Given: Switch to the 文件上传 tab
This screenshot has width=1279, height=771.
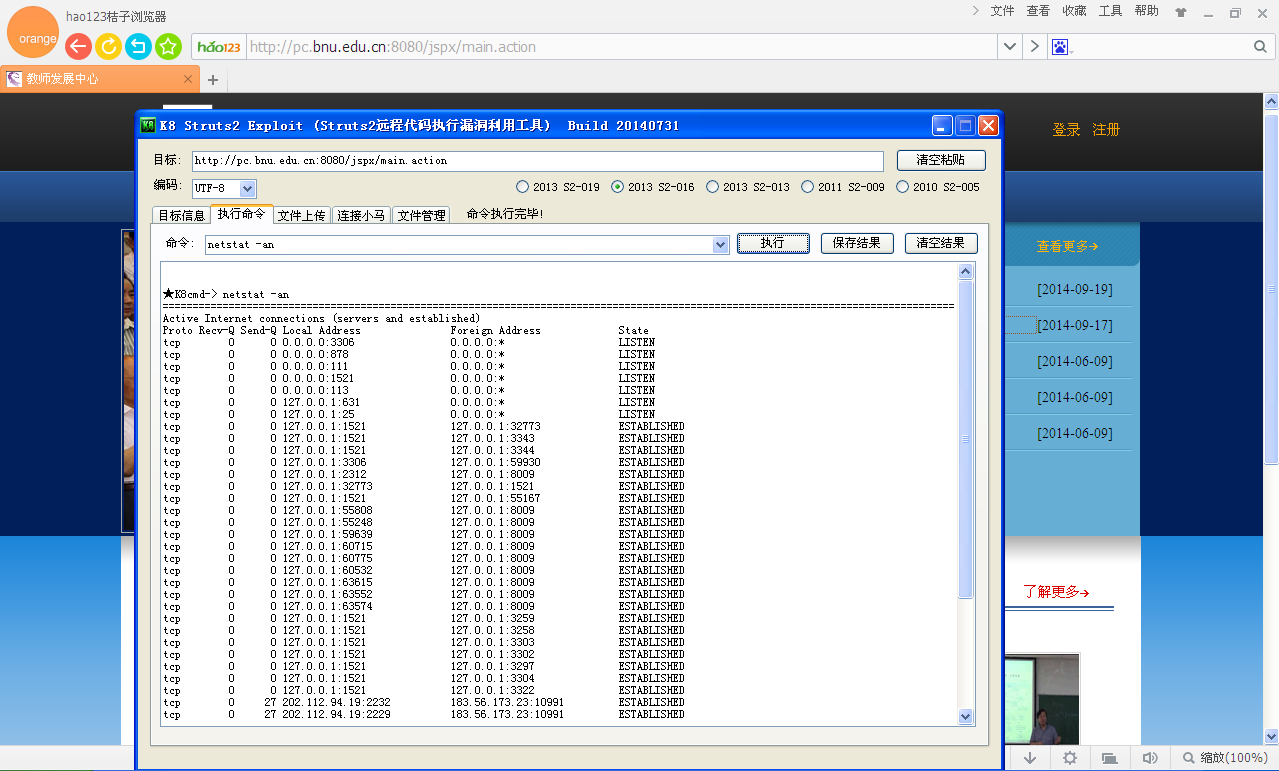Looking at the screenshot, I should click(x=301, y=215).
